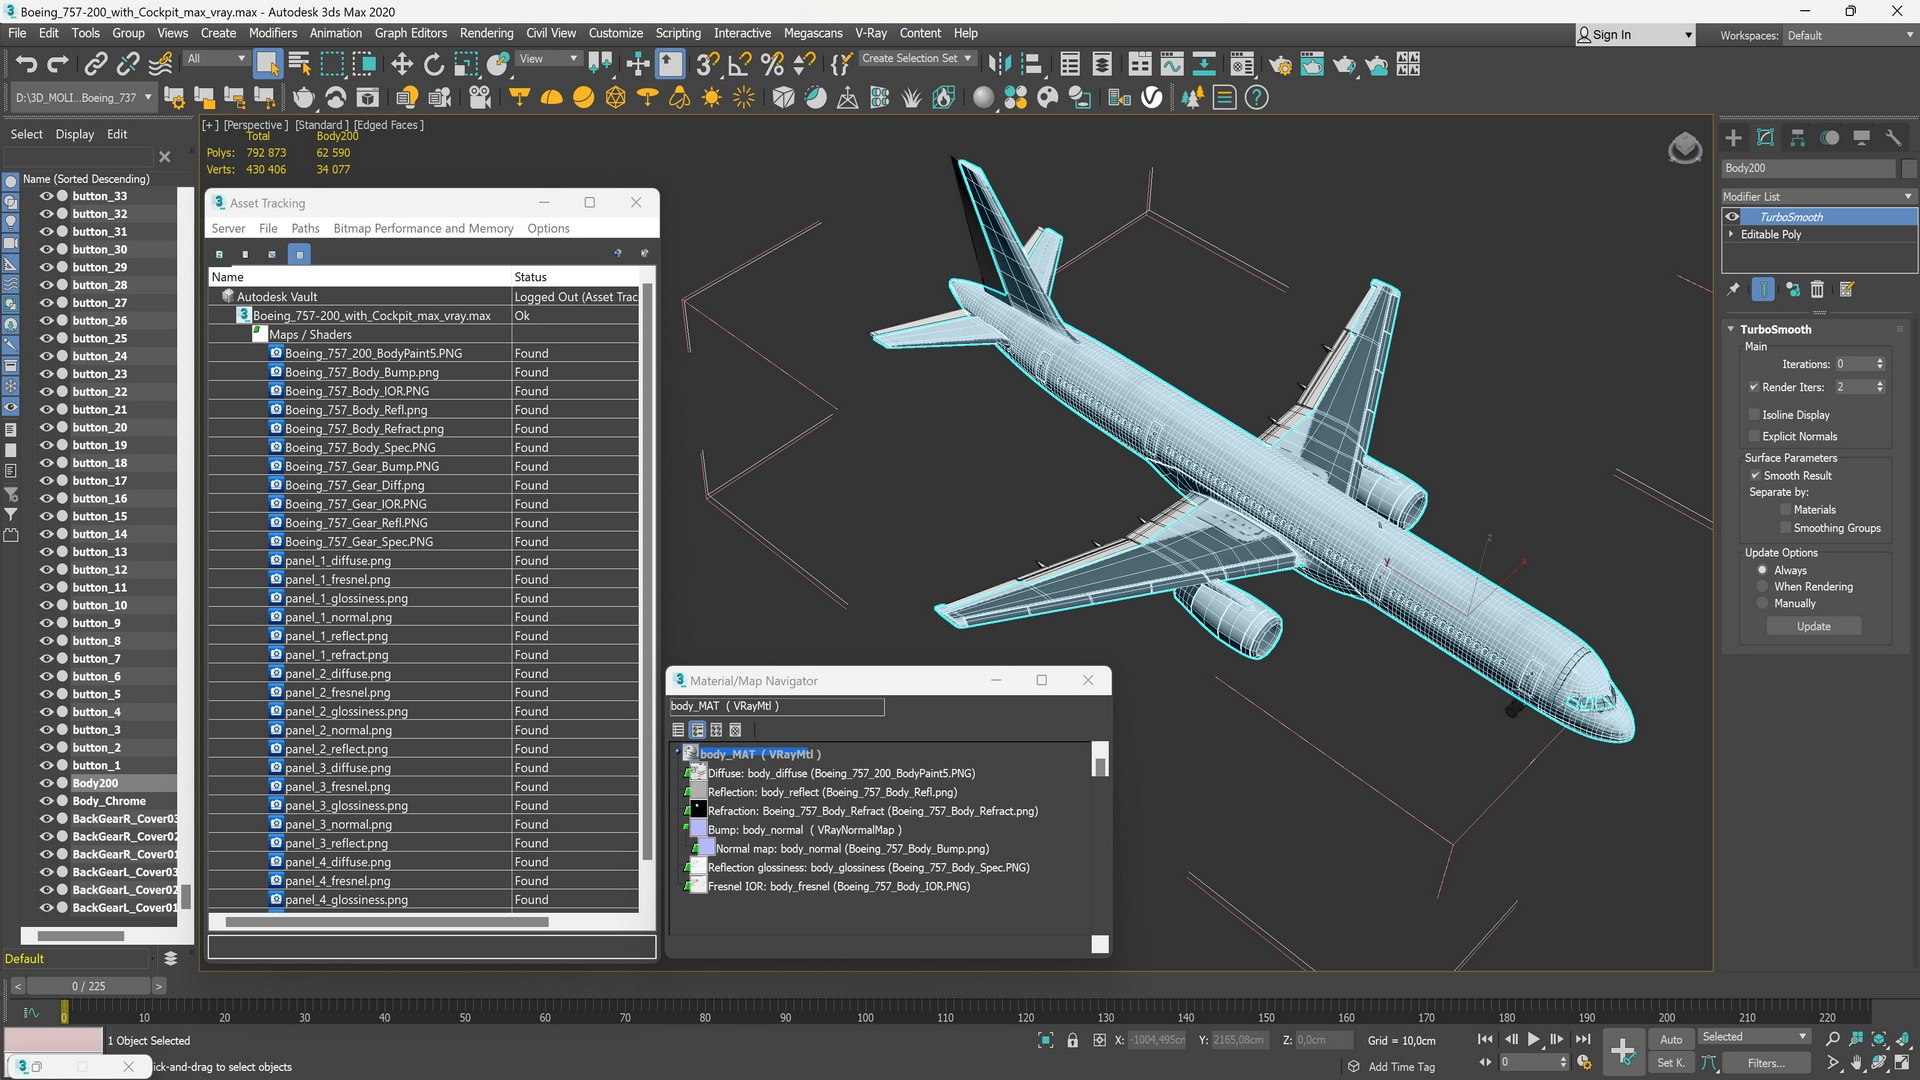
Task: Activate the Unlink Selection tool
Action: pos(128,65)
